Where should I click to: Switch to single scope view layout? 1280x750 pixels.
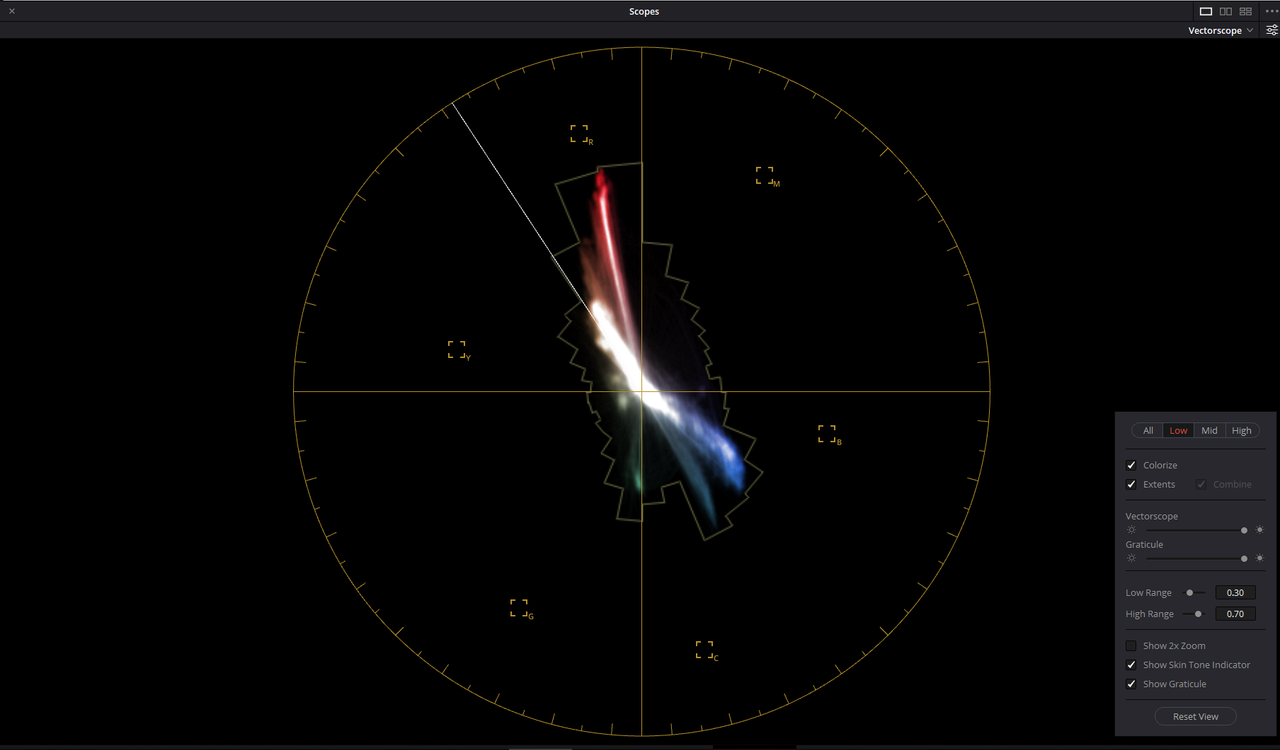coord(1206,11)
